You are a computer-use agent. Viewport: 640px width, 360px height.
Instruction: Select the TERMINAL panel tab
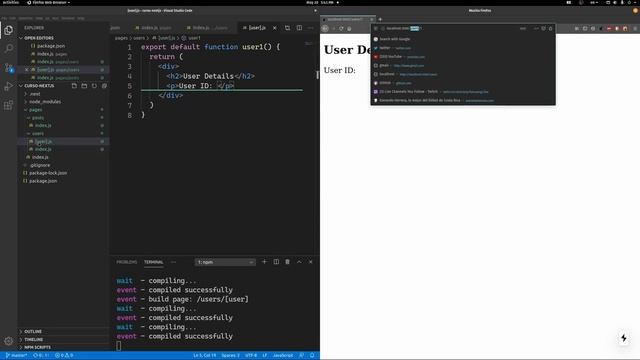153,262
